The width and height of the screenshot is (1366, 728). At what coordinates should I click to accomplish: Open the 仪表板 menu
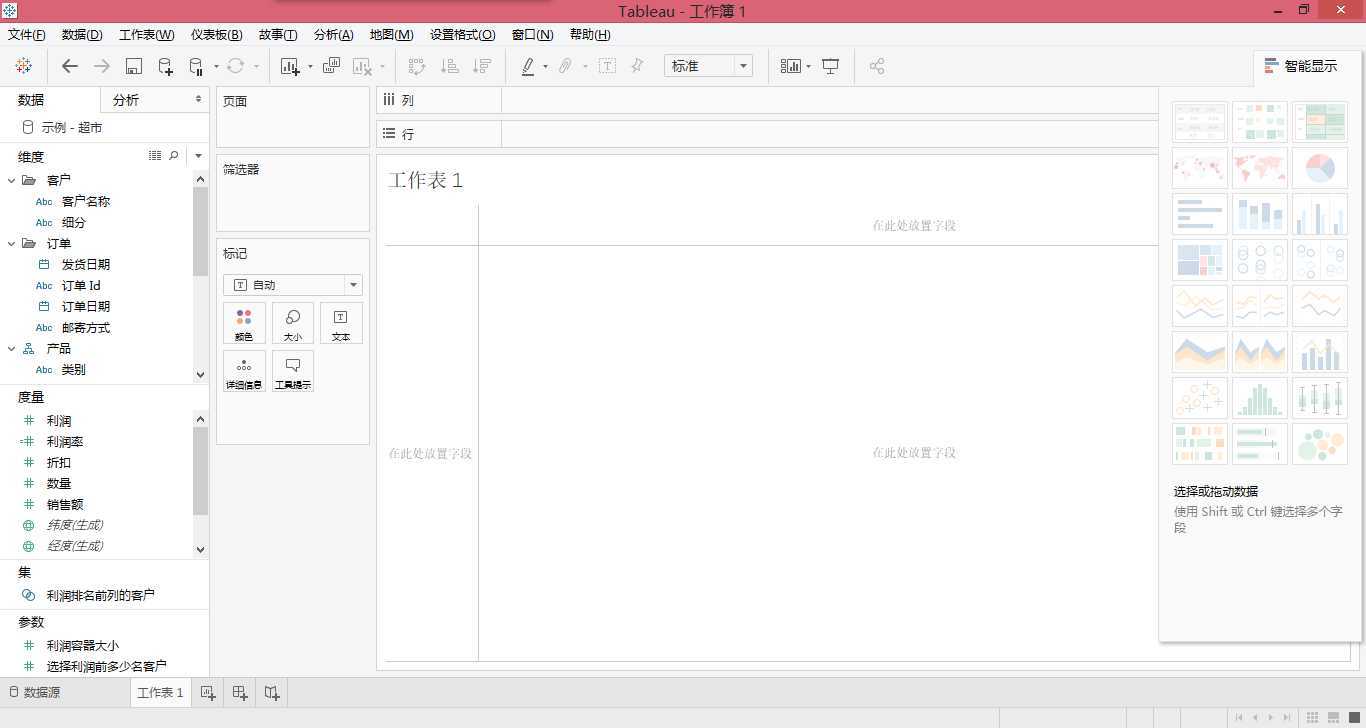pyautogui.click(x=216, y=34)
